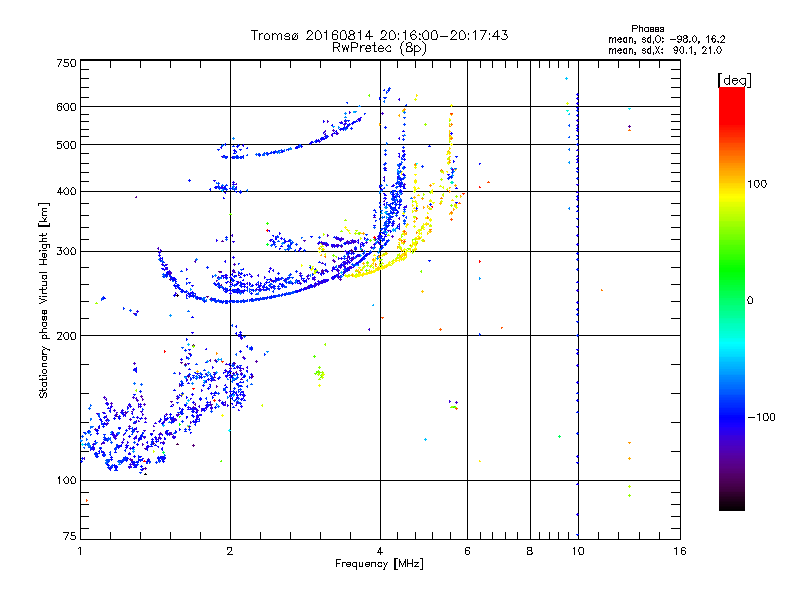Click the 'mean, sd,O: -98.0, 16.2' text

tap(666, 39)
